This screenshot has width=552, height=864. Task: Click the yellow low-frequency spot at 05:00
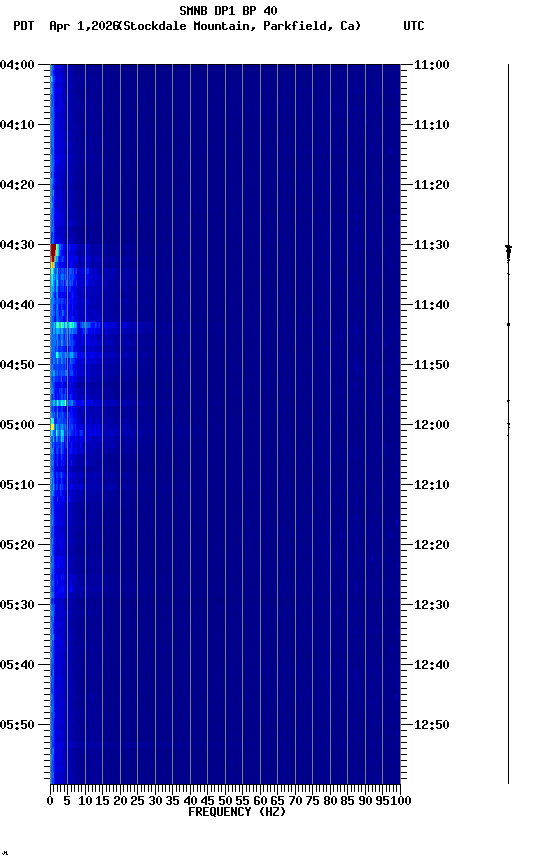52,425
